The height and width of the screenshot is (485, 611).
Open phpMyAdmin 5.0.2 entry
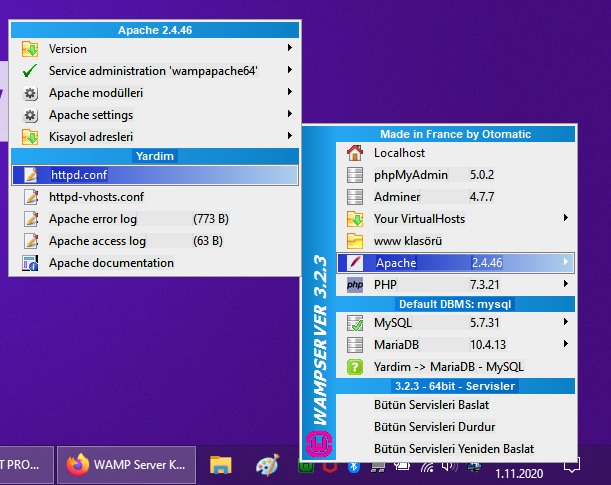(455, 175)
